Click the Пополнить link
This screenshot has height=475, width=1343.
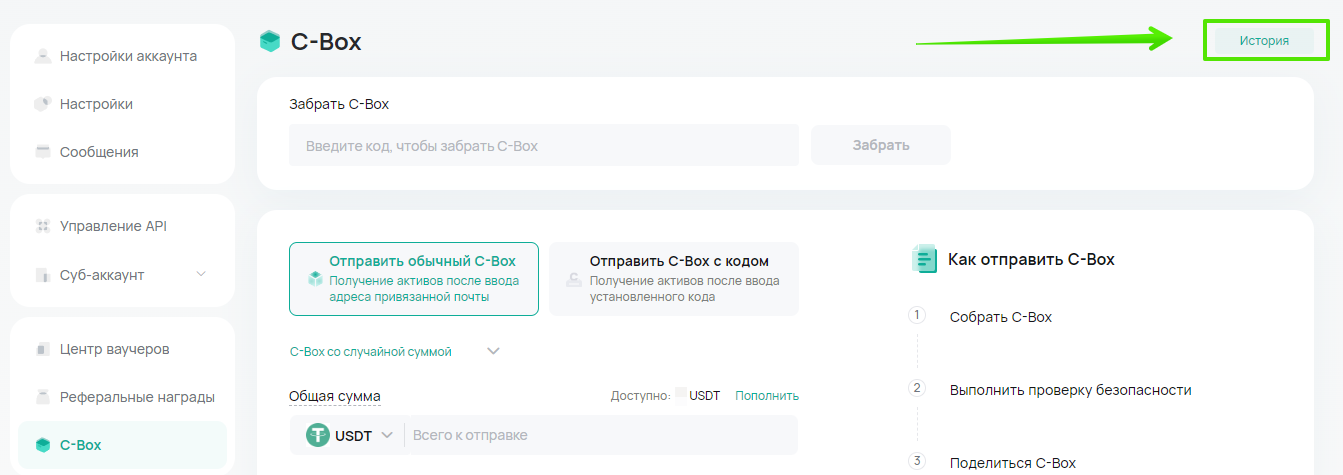click(x=767, y=396)
